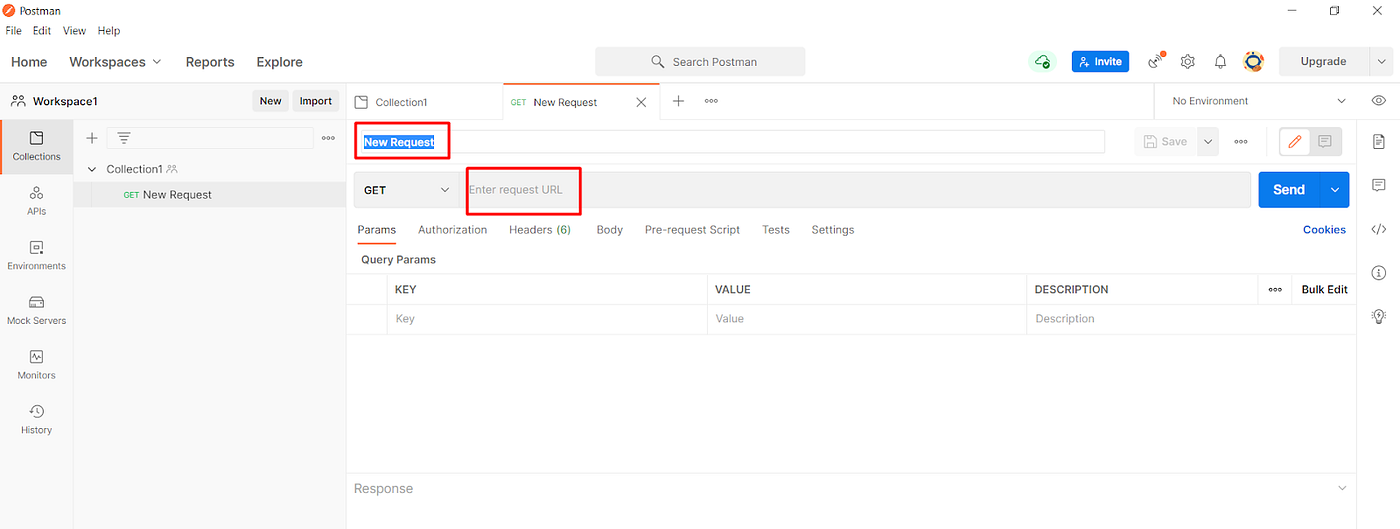
Task: Open Mock Servers in the sidebar
Action: tap(37, 311)
